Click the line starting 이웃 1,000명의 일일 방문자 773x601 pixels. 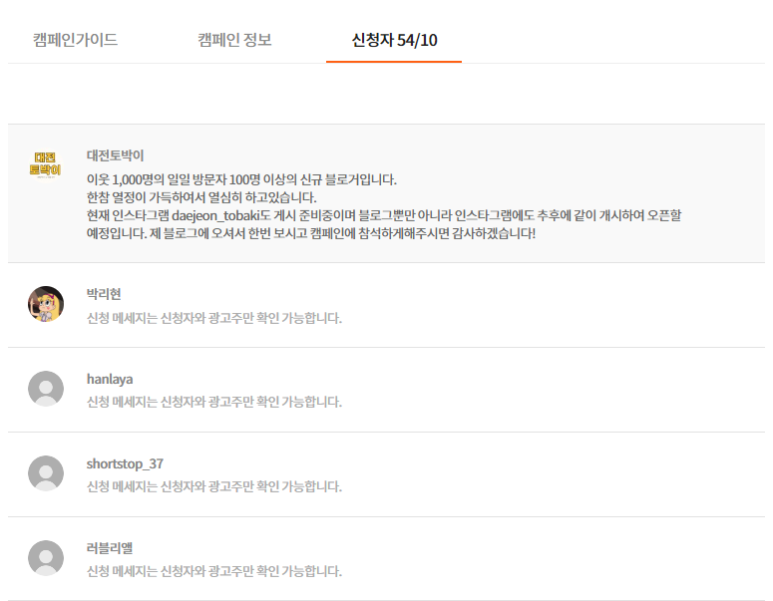(x=242, y=179)
